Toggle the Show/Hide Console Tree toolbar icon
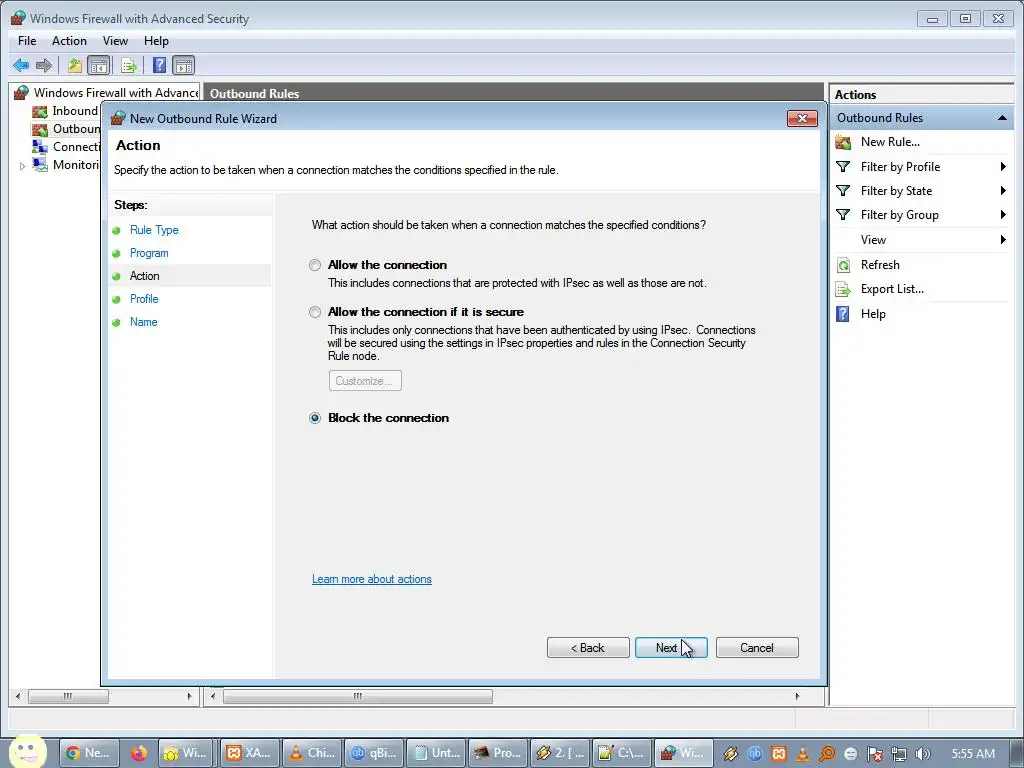This screenshot has height=768, width=1024. 99,65
